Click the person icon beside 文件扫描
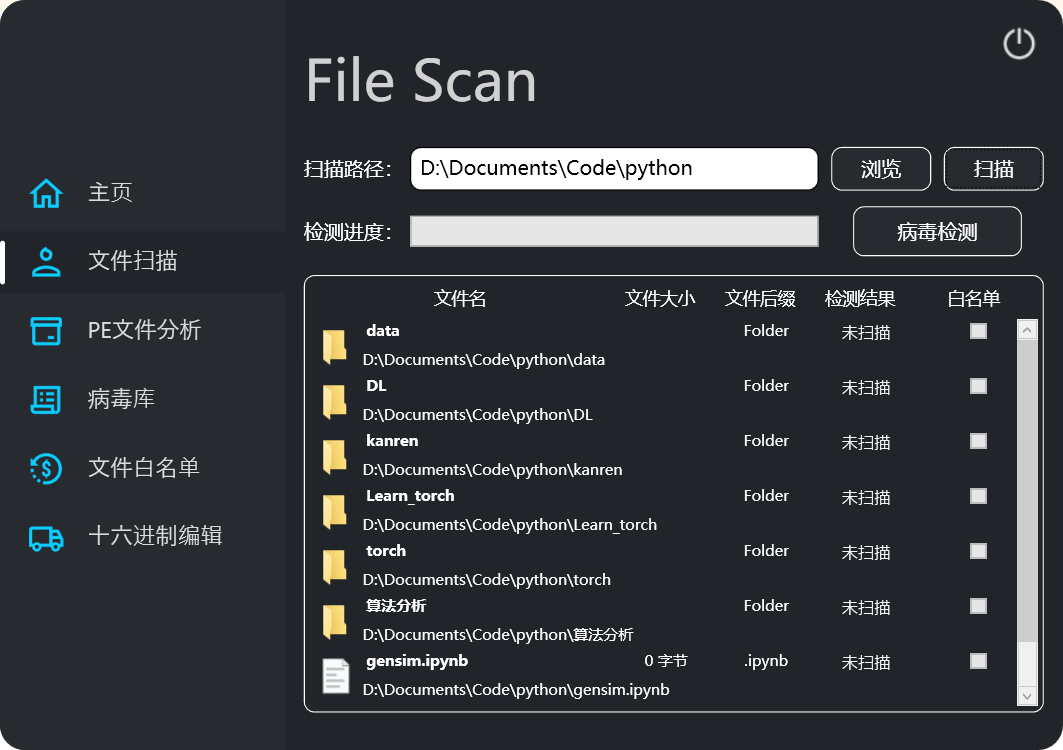The image size is (1063, 750). tap(46, 261)
